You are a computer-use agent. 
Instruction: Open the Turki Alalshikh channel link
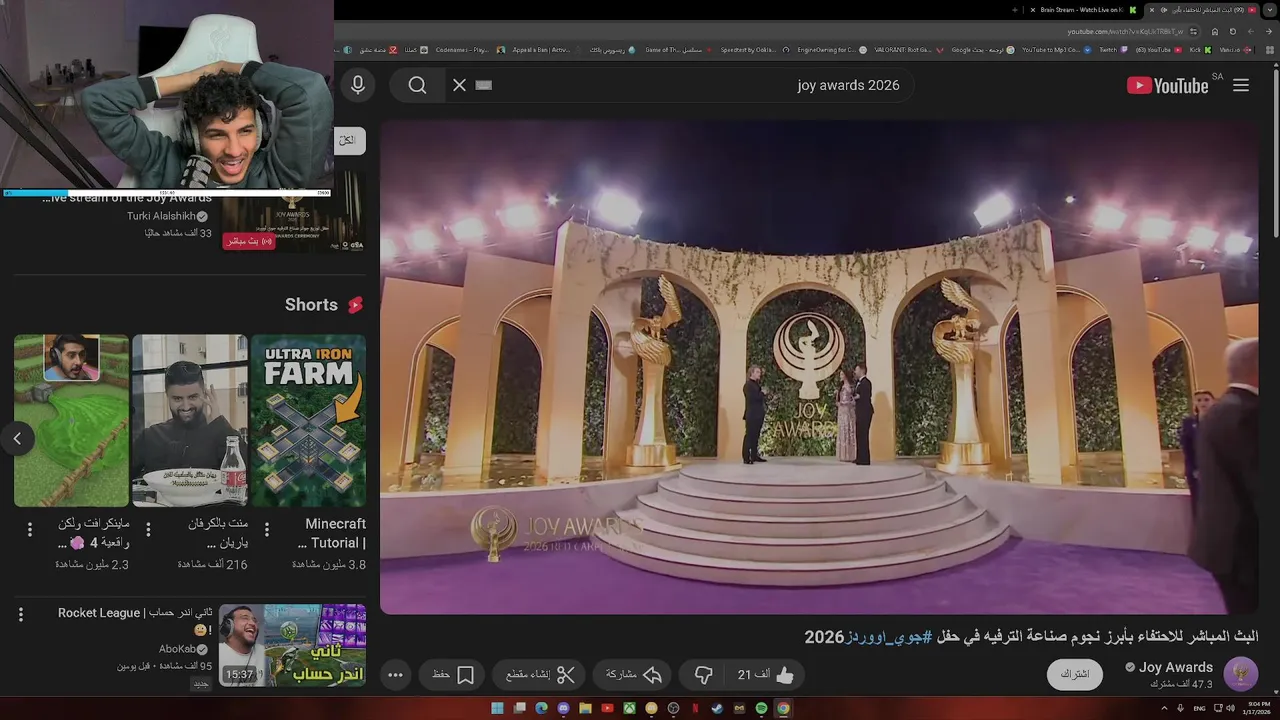160,216
